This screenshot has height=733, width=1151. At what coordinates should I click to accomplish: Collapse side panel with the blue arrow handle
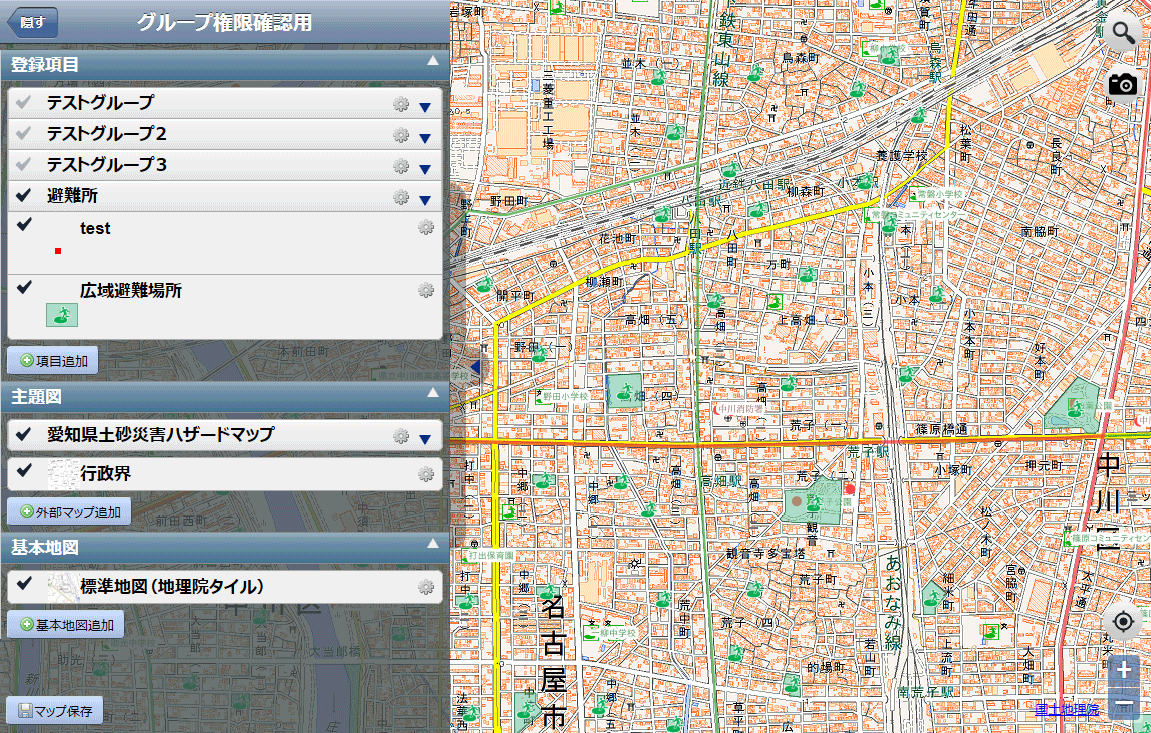pyautogui.click(x=474, y=366)
